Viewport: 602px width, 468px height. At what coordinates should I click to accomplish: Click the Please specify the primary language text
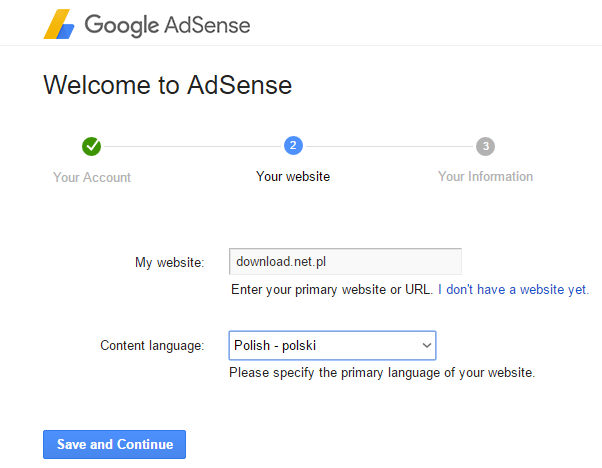382,373
